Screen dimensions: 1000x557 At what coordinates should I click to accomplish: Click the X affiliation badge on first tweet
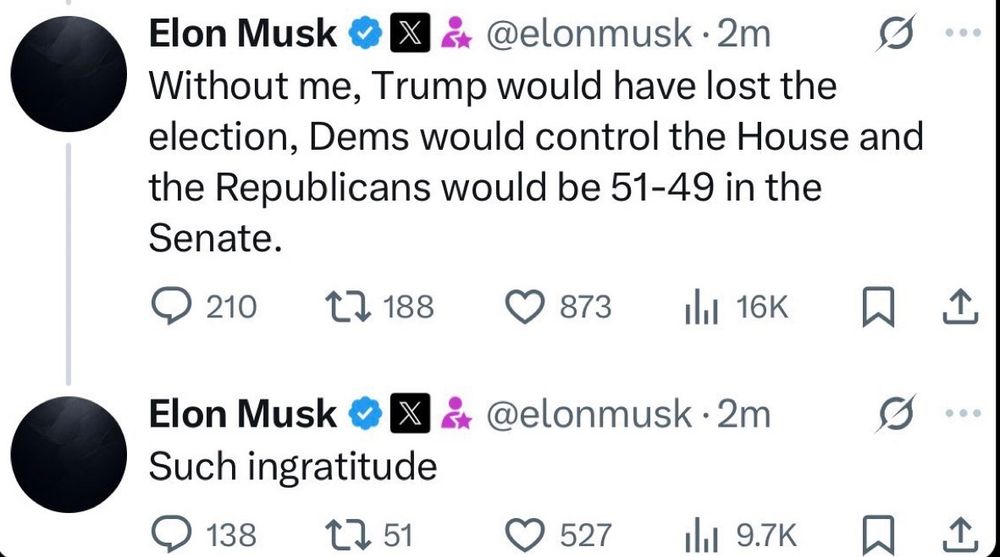tap(410, 33)
